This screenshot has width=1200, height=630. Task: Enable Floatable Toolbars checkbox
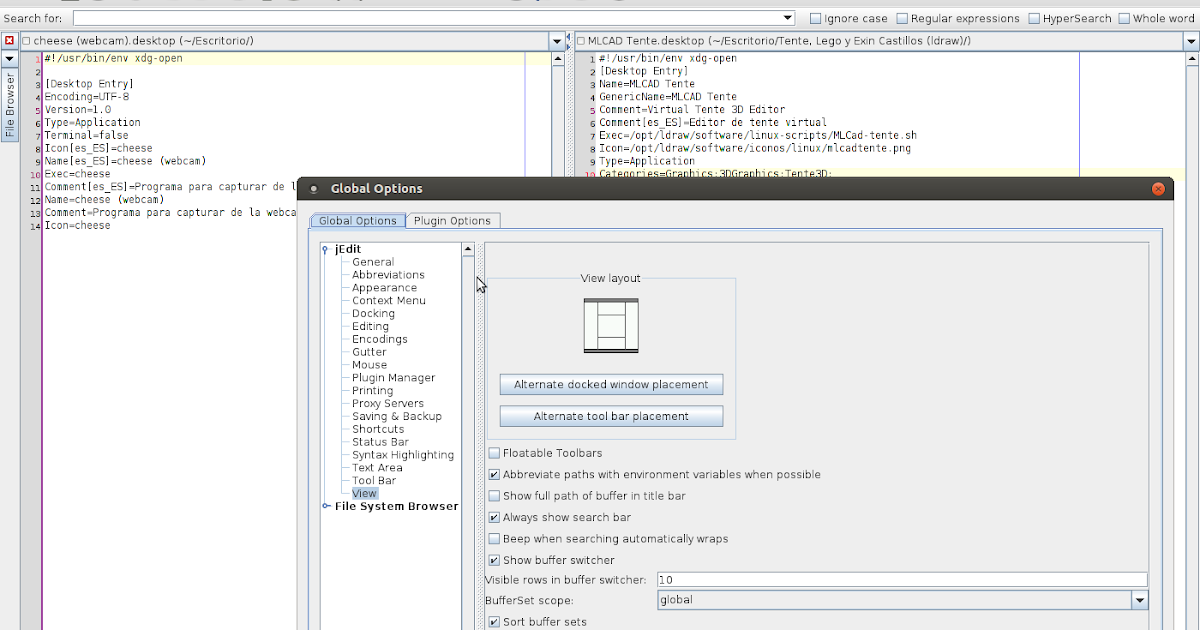(x=545, y=453)
